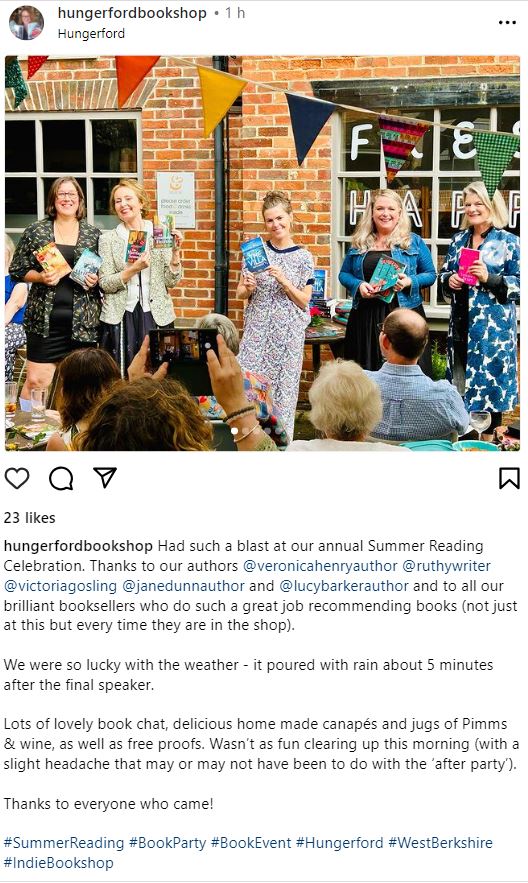The width and height of the screenshot is (528, 883).
Task: Open the Hungerford location link
Action: coord(91,33)
